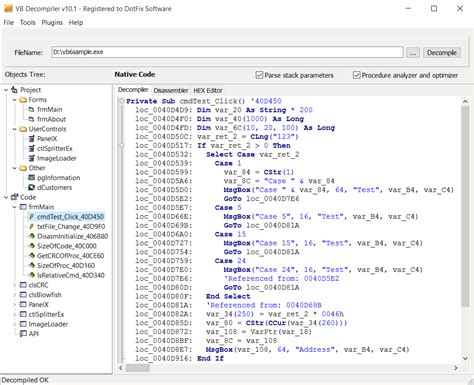474x385 pixels.
Task: Click the code view horizontal scrollbar thumb
Action: 137,368
